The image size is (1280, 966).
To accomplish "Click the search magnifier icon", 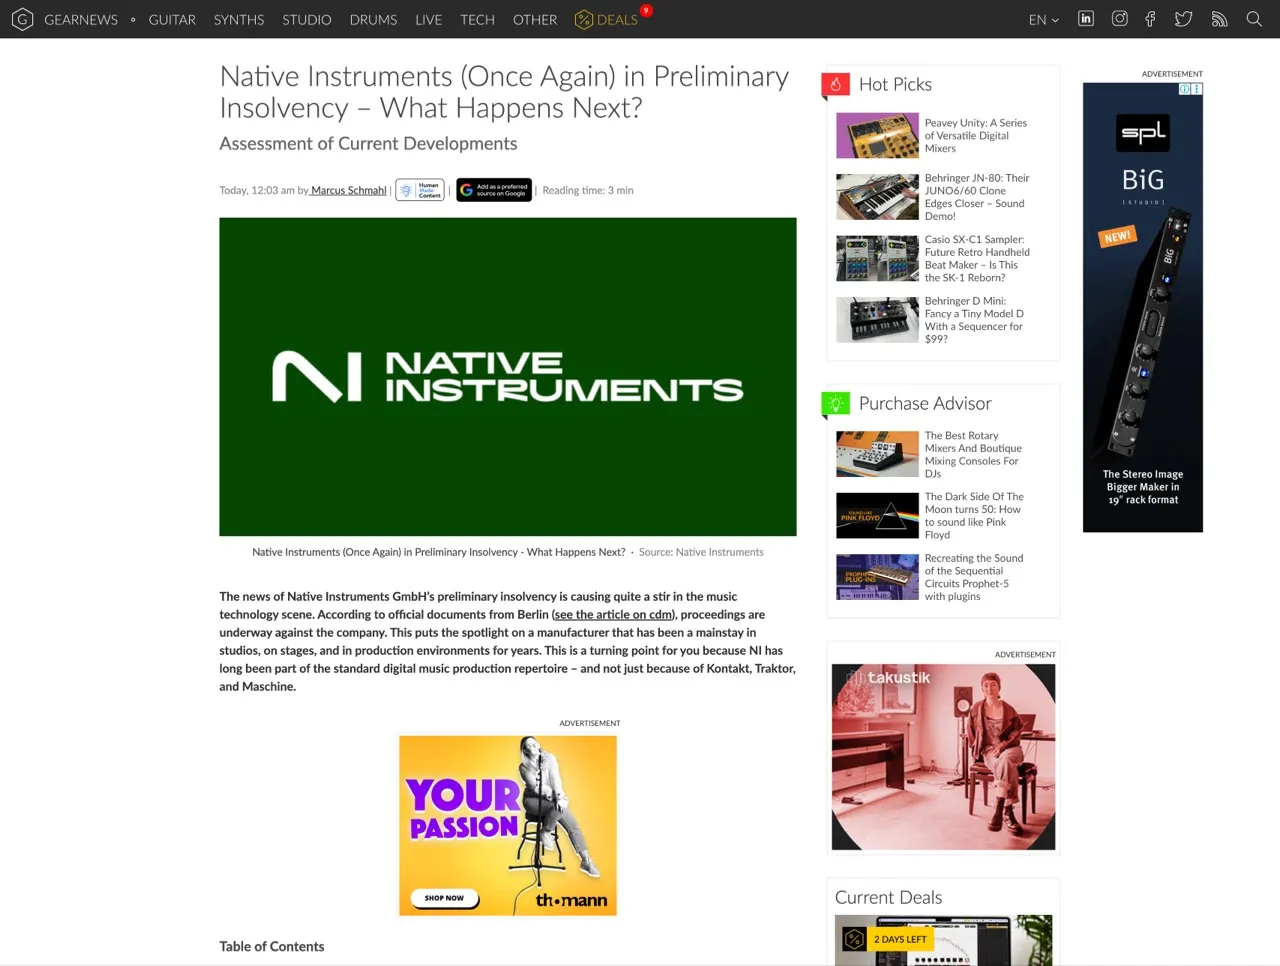I will coord(1254,19).
